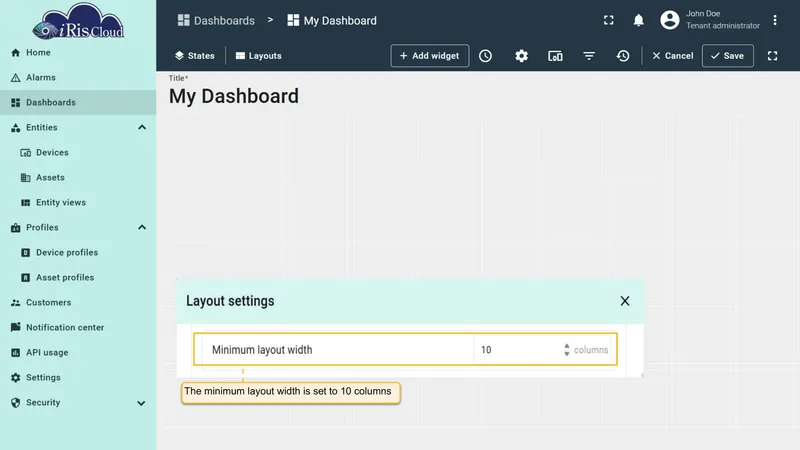Click the Entities icon in sidebar
The width and height of the screenshot is (800, 450).
coord(15,128)
